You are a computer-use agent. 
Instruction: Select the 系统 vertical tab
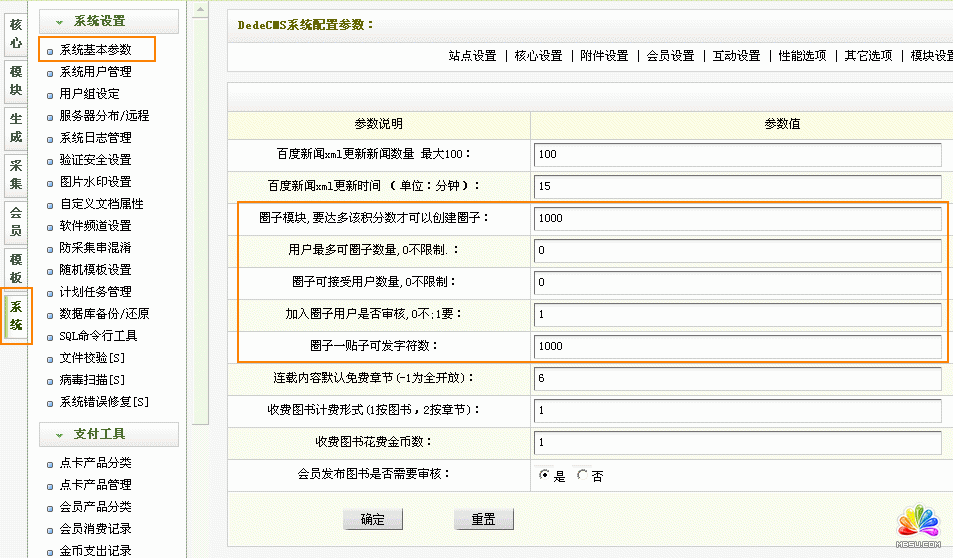16,315
